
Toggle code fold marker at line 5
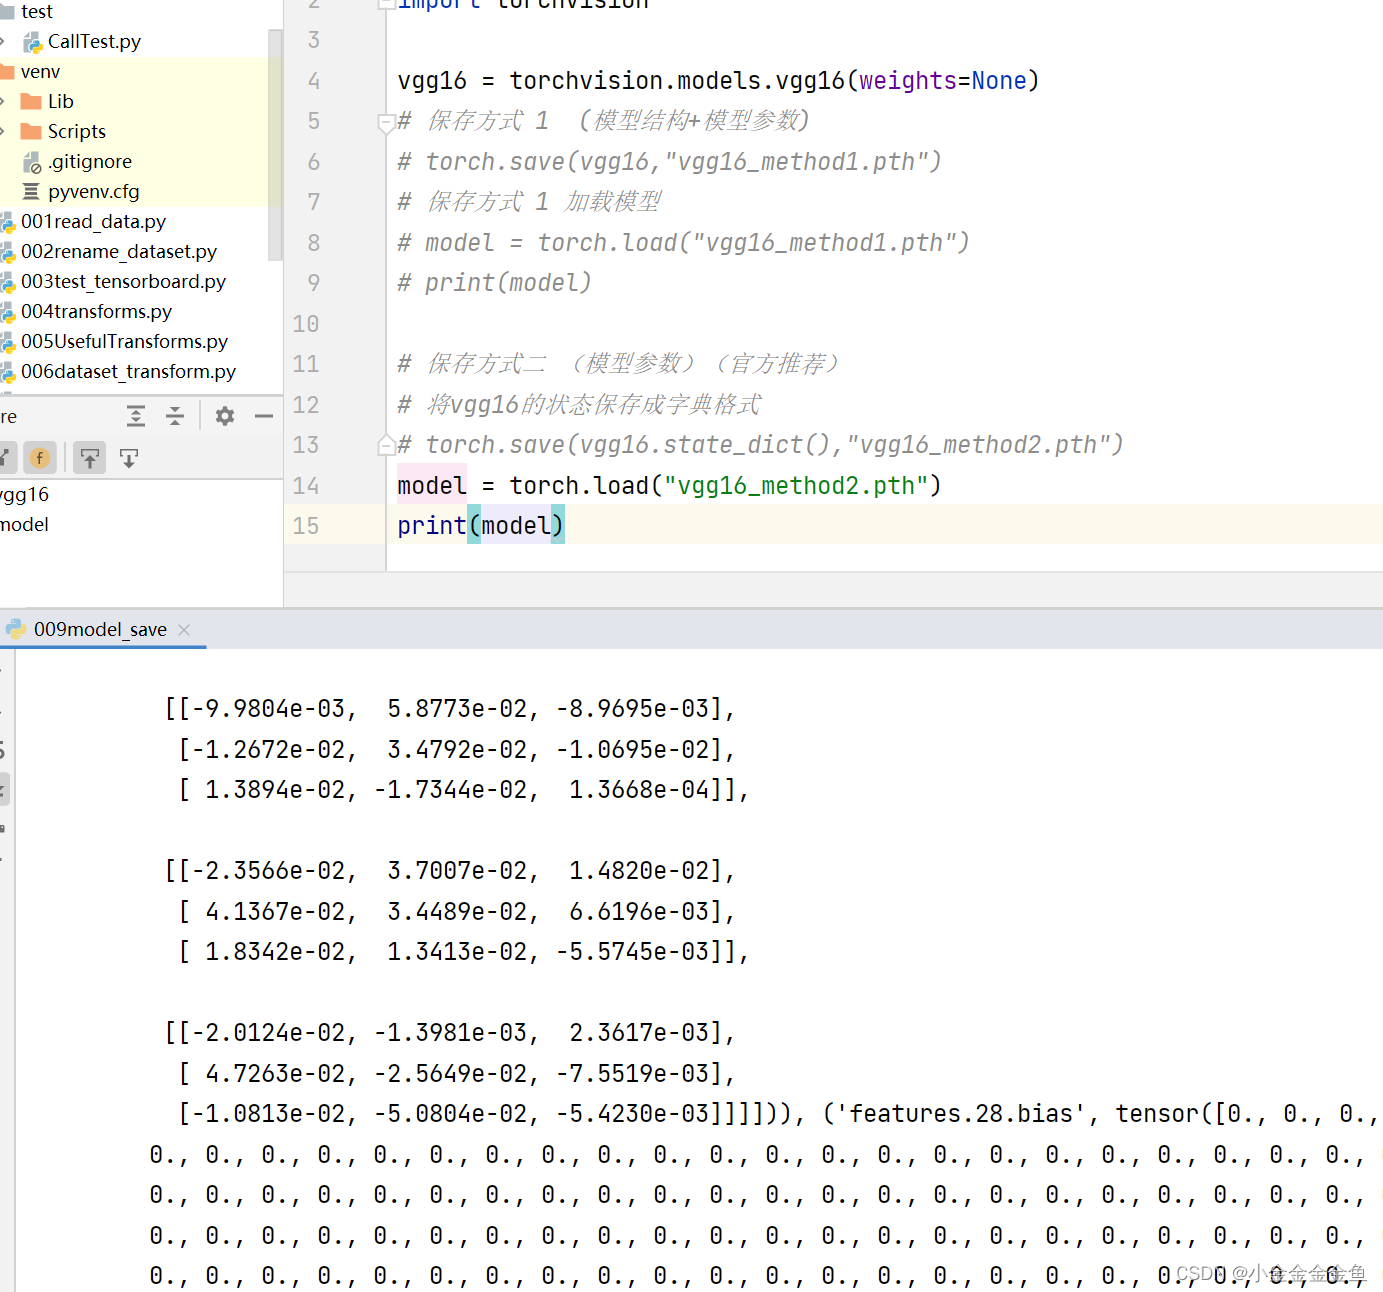pyautogui.click(x=386, y=123)
